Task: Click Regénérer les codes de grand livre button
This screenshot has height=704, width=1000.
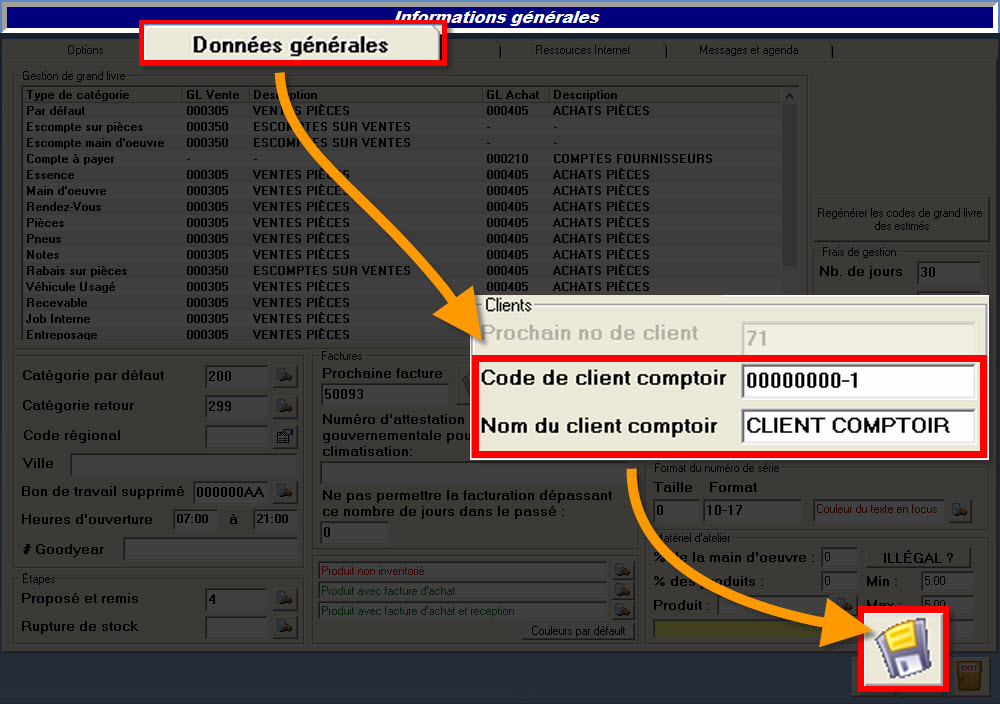Action: point(899,219)
